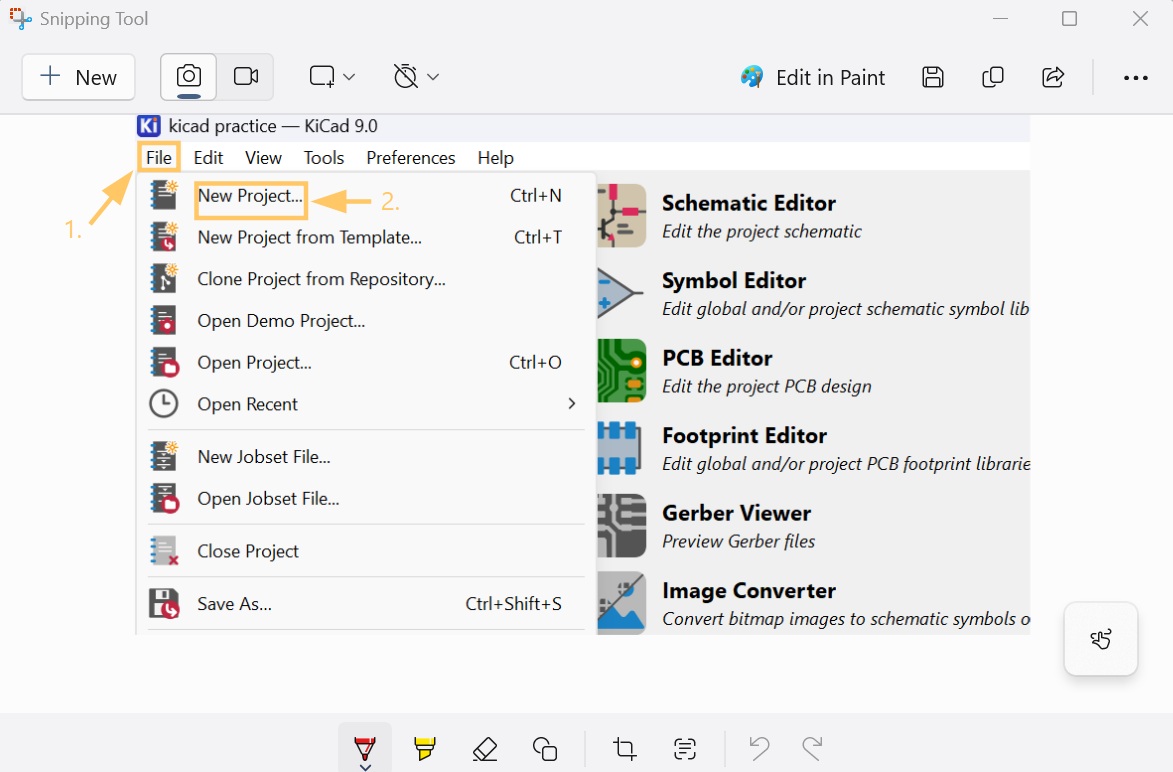Screen dimensions: 1173x772
Task: Select the highlighter annotation tool
Action: click(424, 747)
